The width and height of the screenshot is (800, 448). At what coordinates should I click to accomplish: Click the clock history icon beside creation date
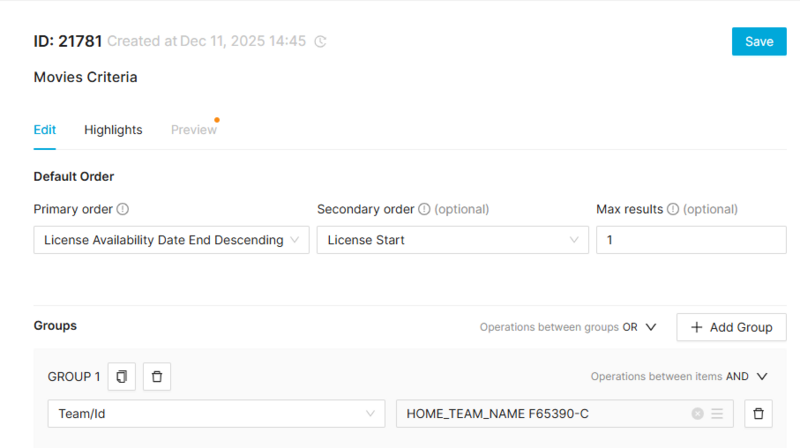pos(320,42)
